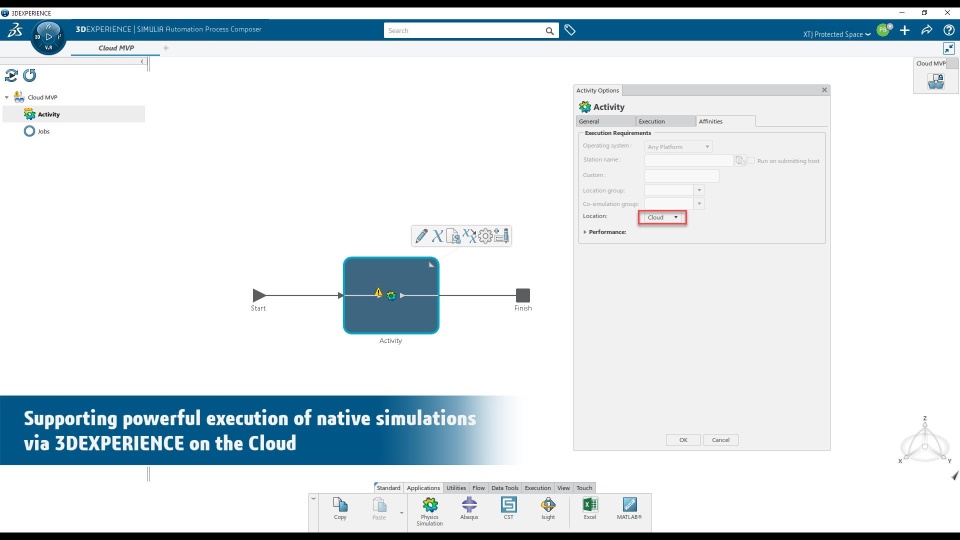Open the tag icon beside search
Viewport: 960px width, 540px height.
(x=570, y=30)
